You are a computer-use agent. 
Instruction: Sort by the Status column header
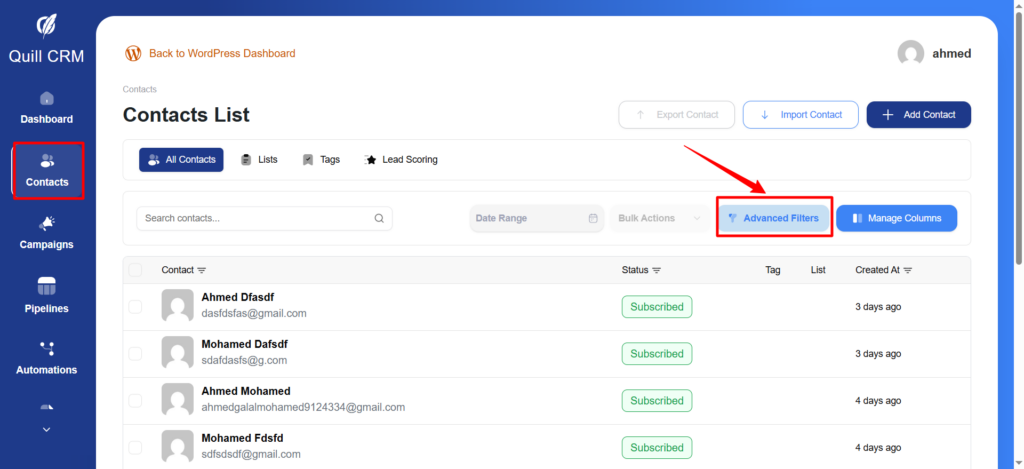tap(641, 270)
